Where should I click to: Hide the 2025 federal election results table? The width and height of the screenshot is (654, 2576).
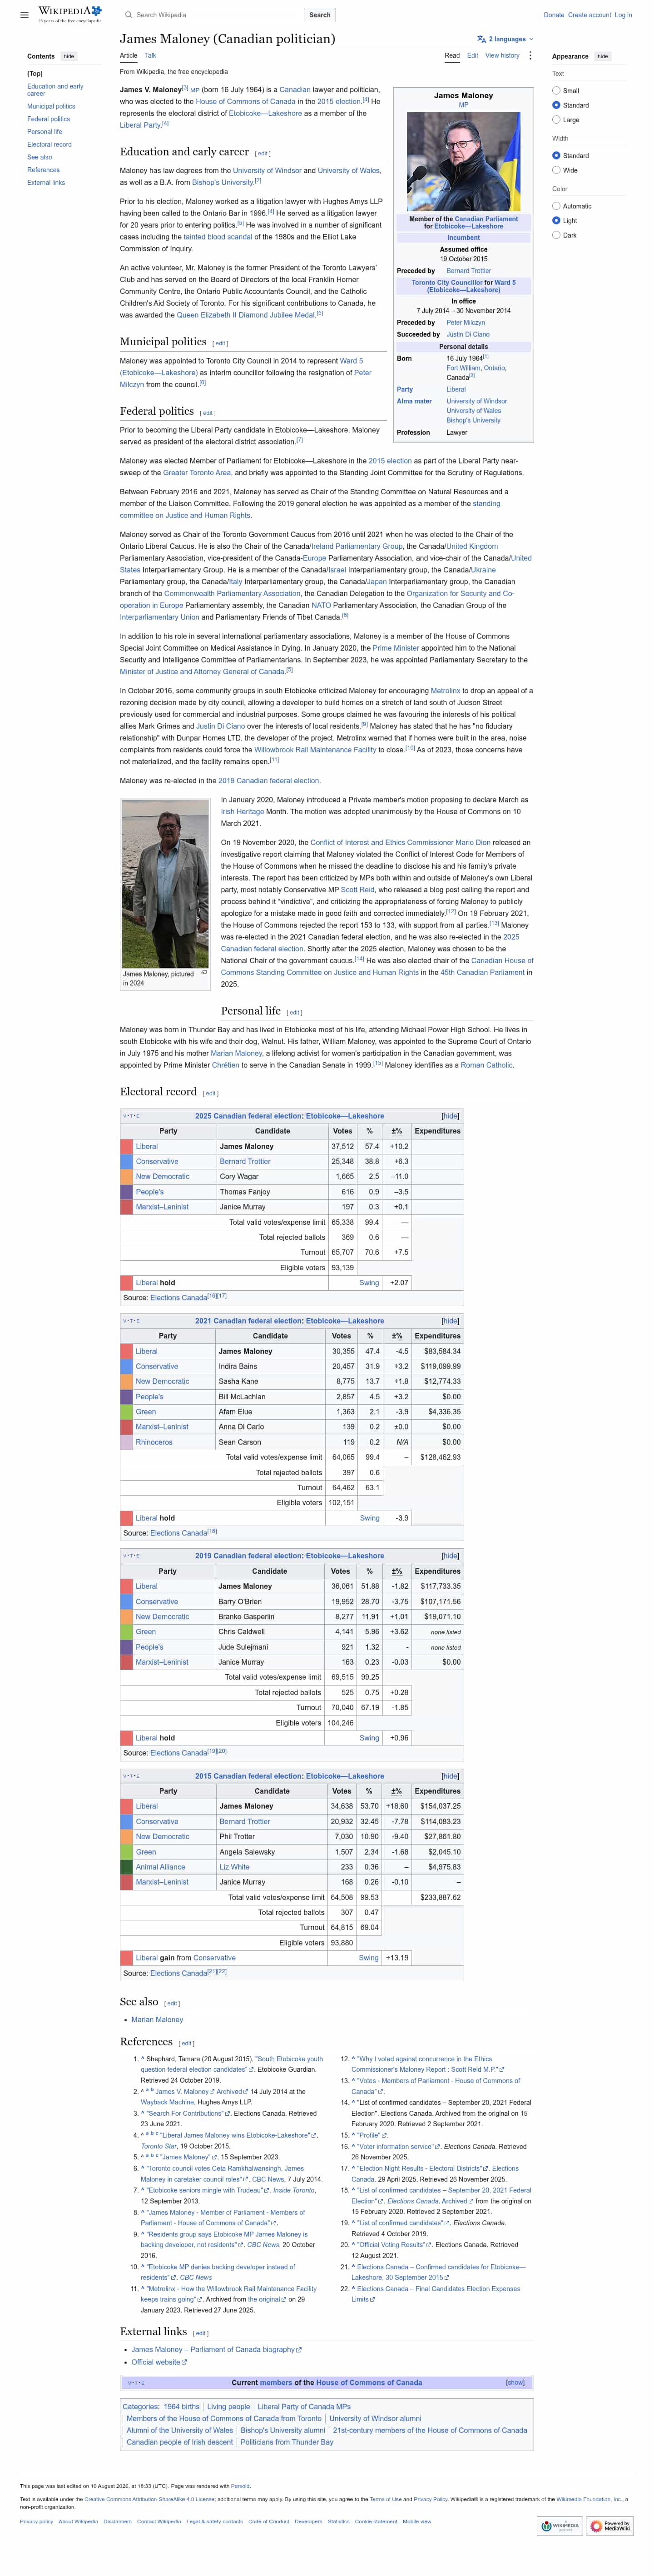click(450, 1115)
